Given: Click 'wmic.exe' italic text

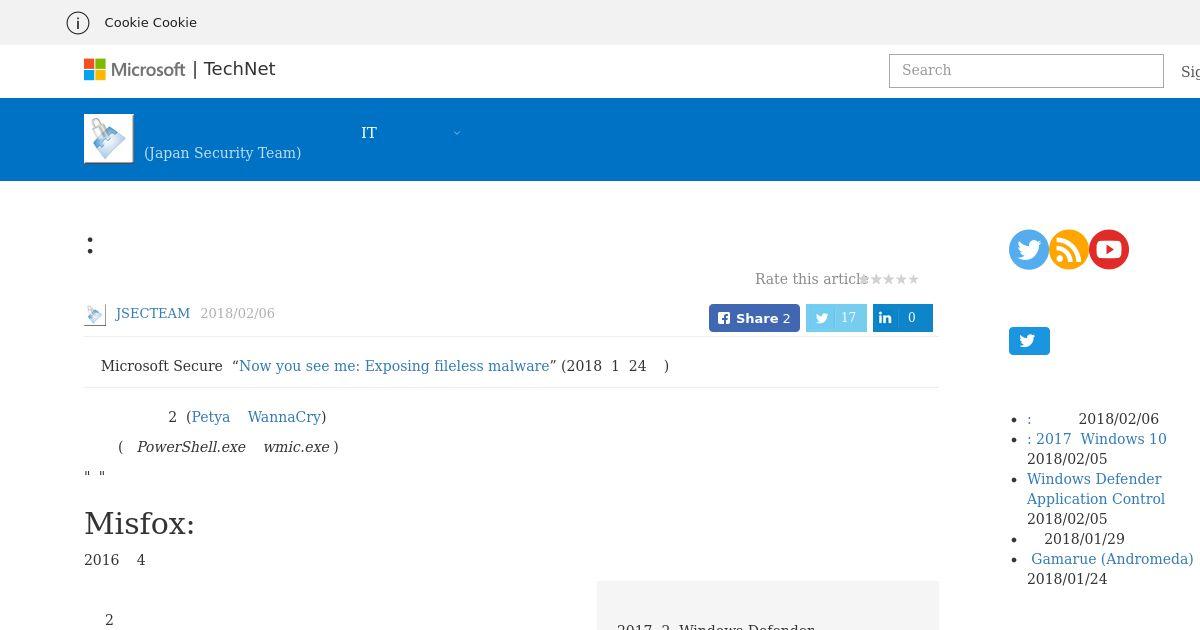Looking at the screenshot, I should tap(296, 447).
